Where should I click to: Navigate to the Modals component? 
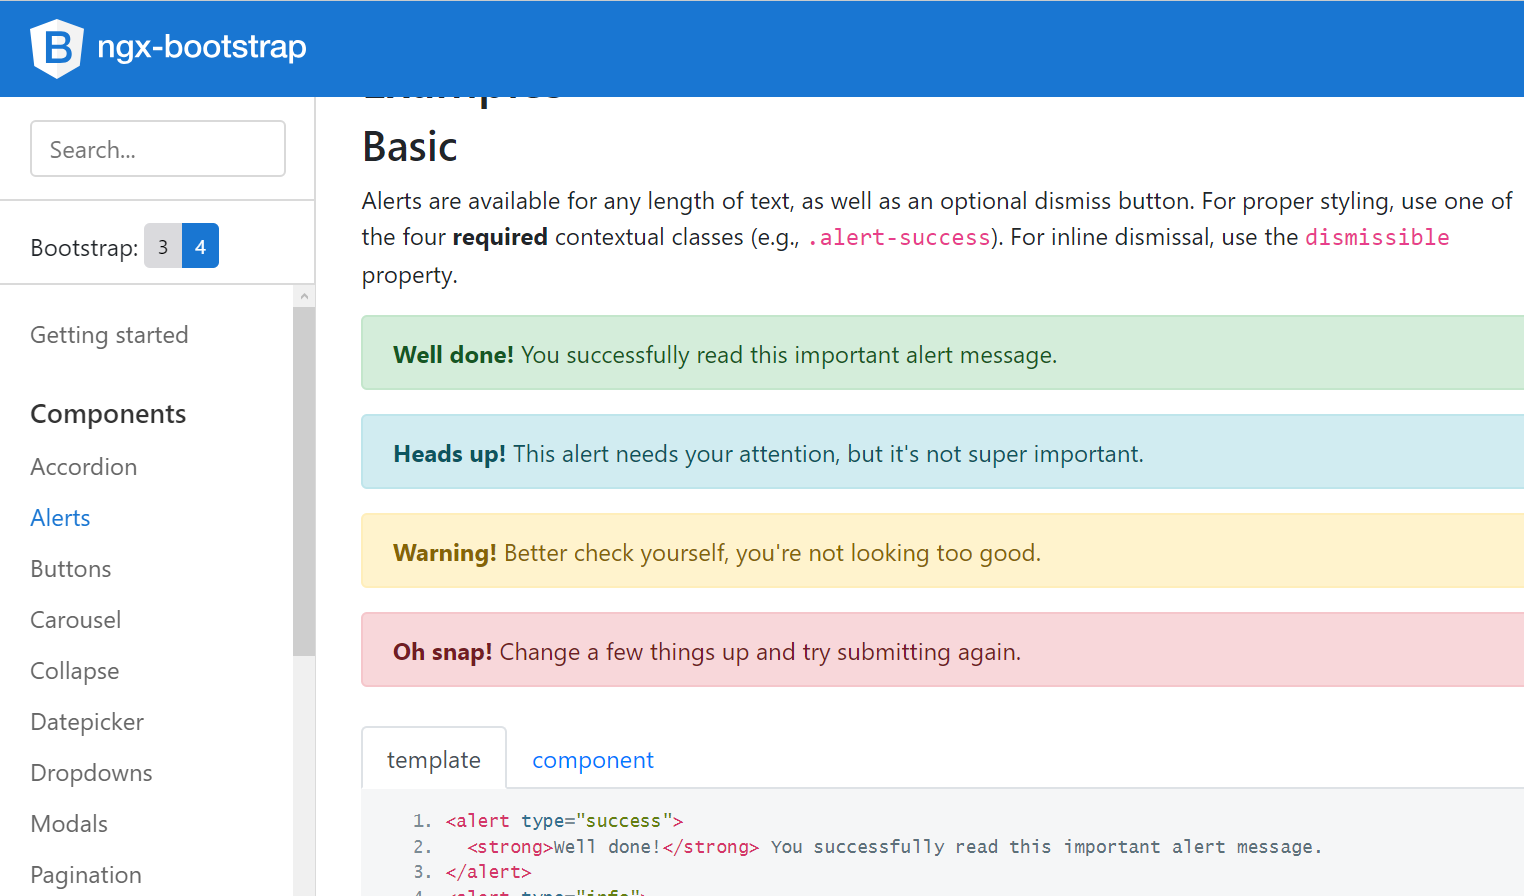tap(69, 824)
